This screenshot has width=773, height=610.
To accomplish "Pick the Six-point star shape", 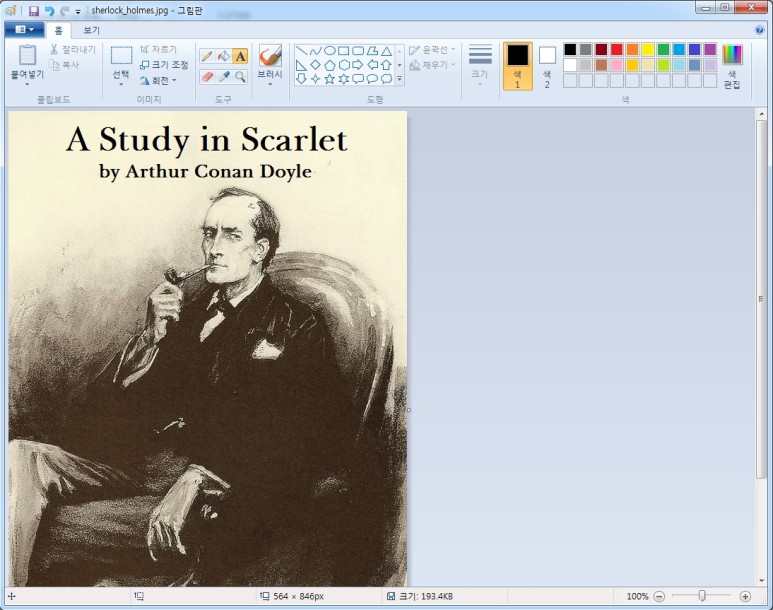I will tap(344, 79).
